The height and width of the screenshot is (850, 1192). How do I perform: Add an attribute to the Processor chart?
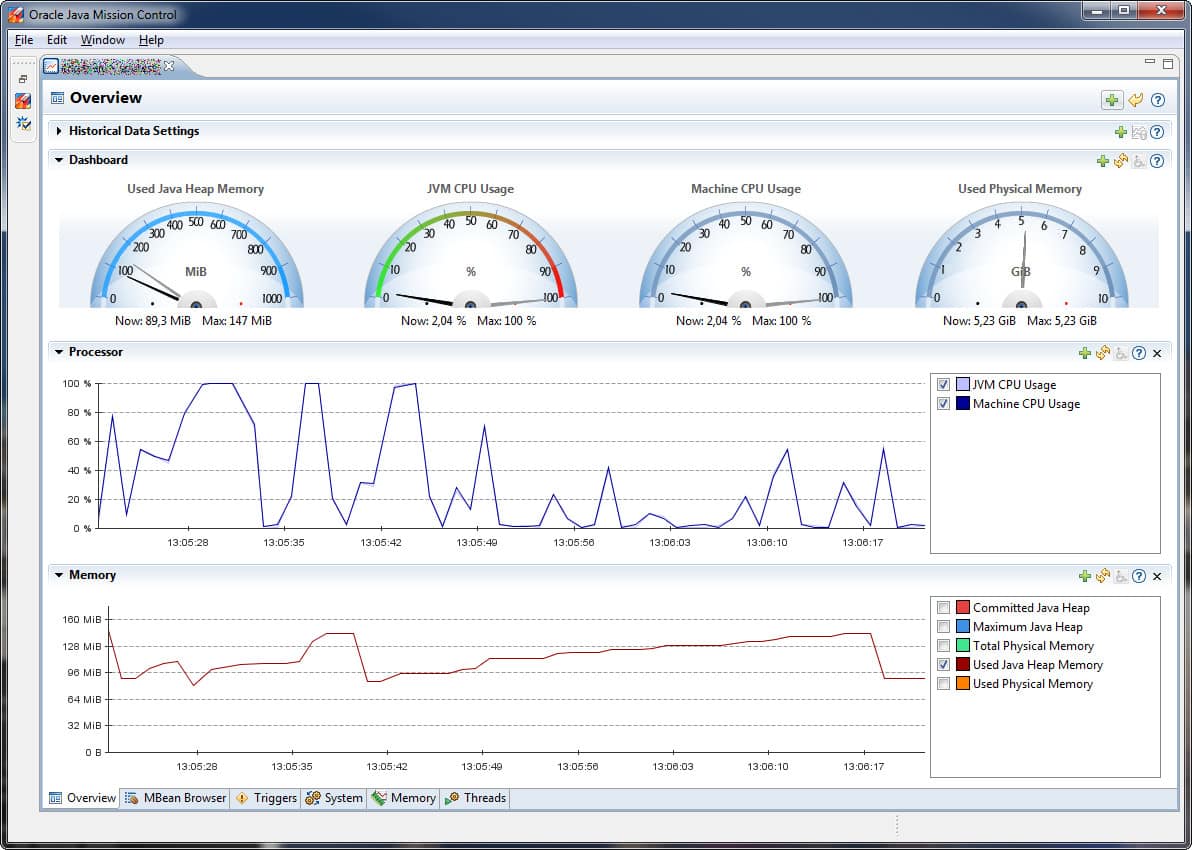[1084, 353]
